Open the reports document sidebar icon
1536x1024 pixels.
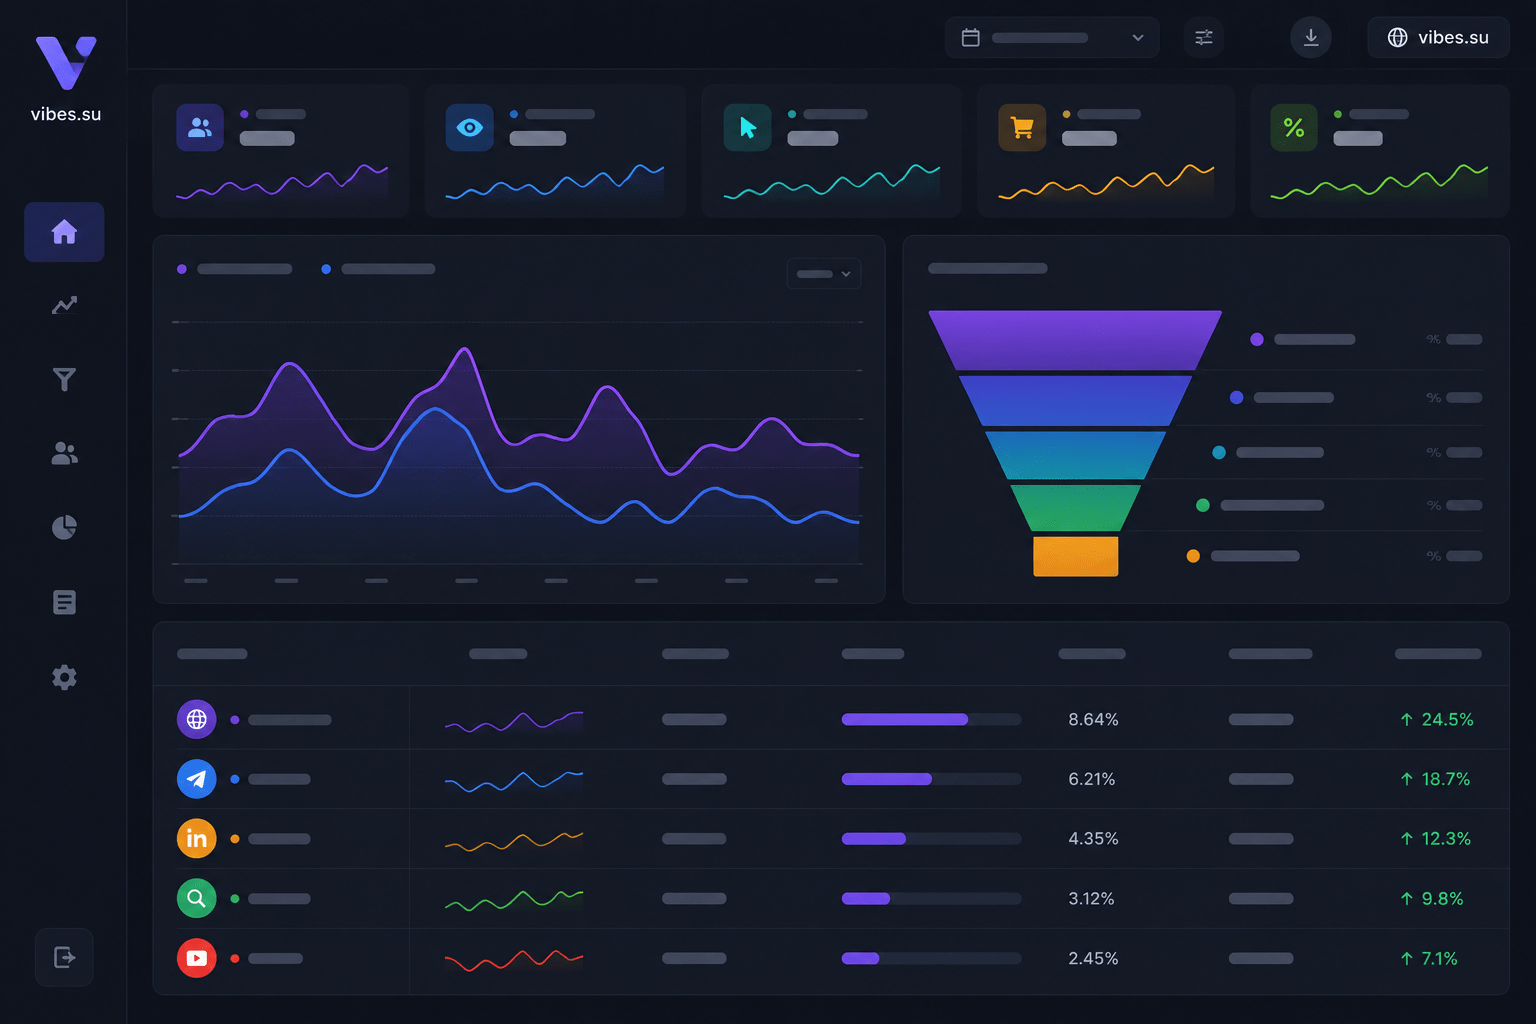click(x=64, y=602)
